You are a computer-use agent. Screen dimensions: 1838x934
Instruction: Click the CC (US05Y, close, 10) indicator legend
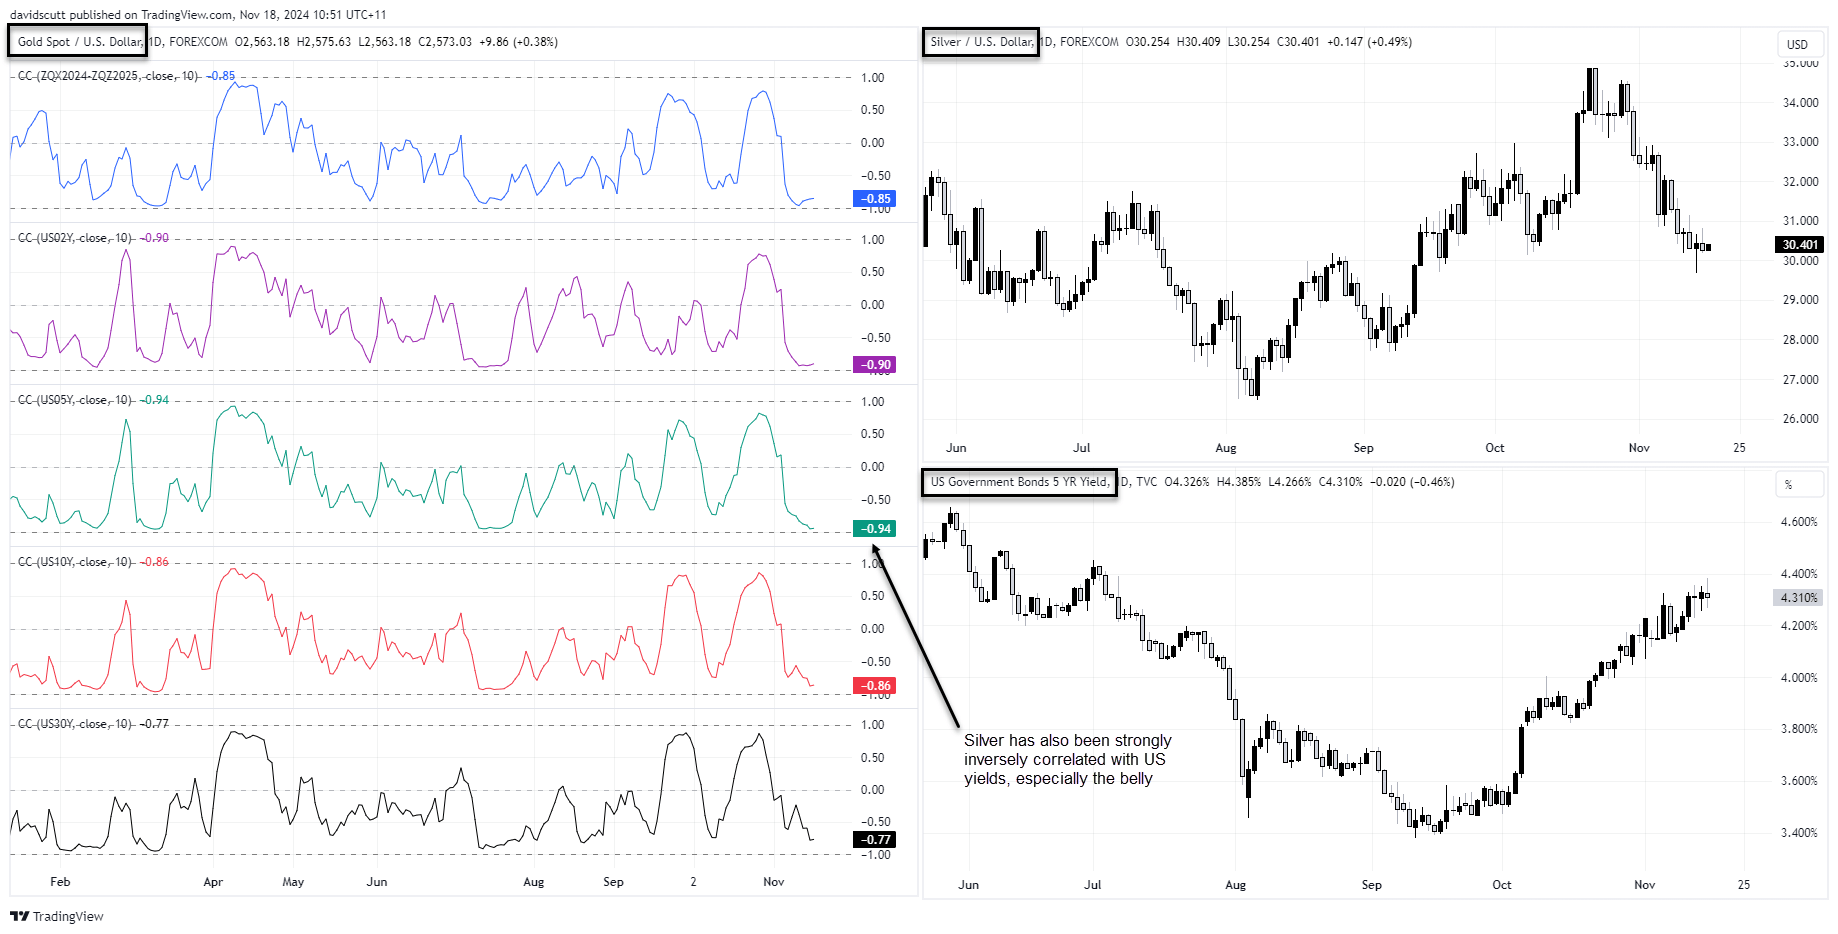(75, 400)
